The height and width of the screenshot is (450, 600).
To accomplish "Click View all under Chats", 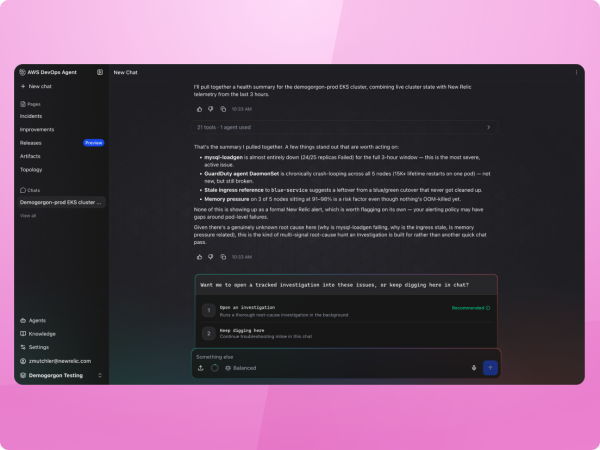I will click(x=28, y=216).
